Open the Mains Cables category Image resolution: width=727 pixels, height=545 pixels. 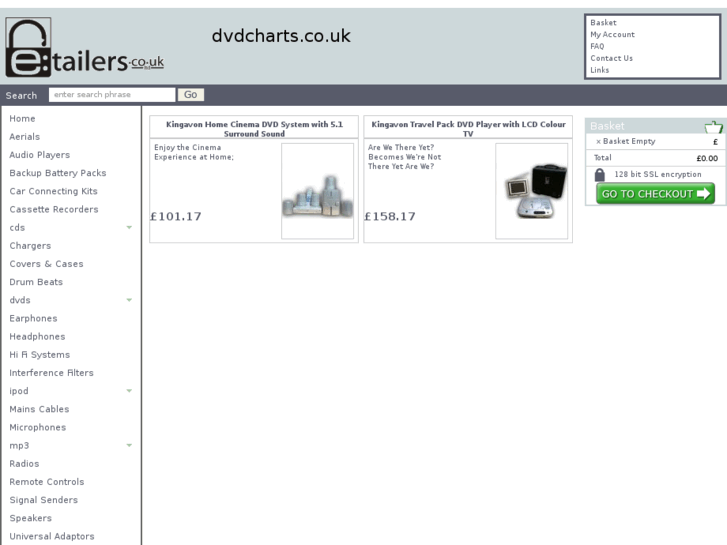point(39,409)
